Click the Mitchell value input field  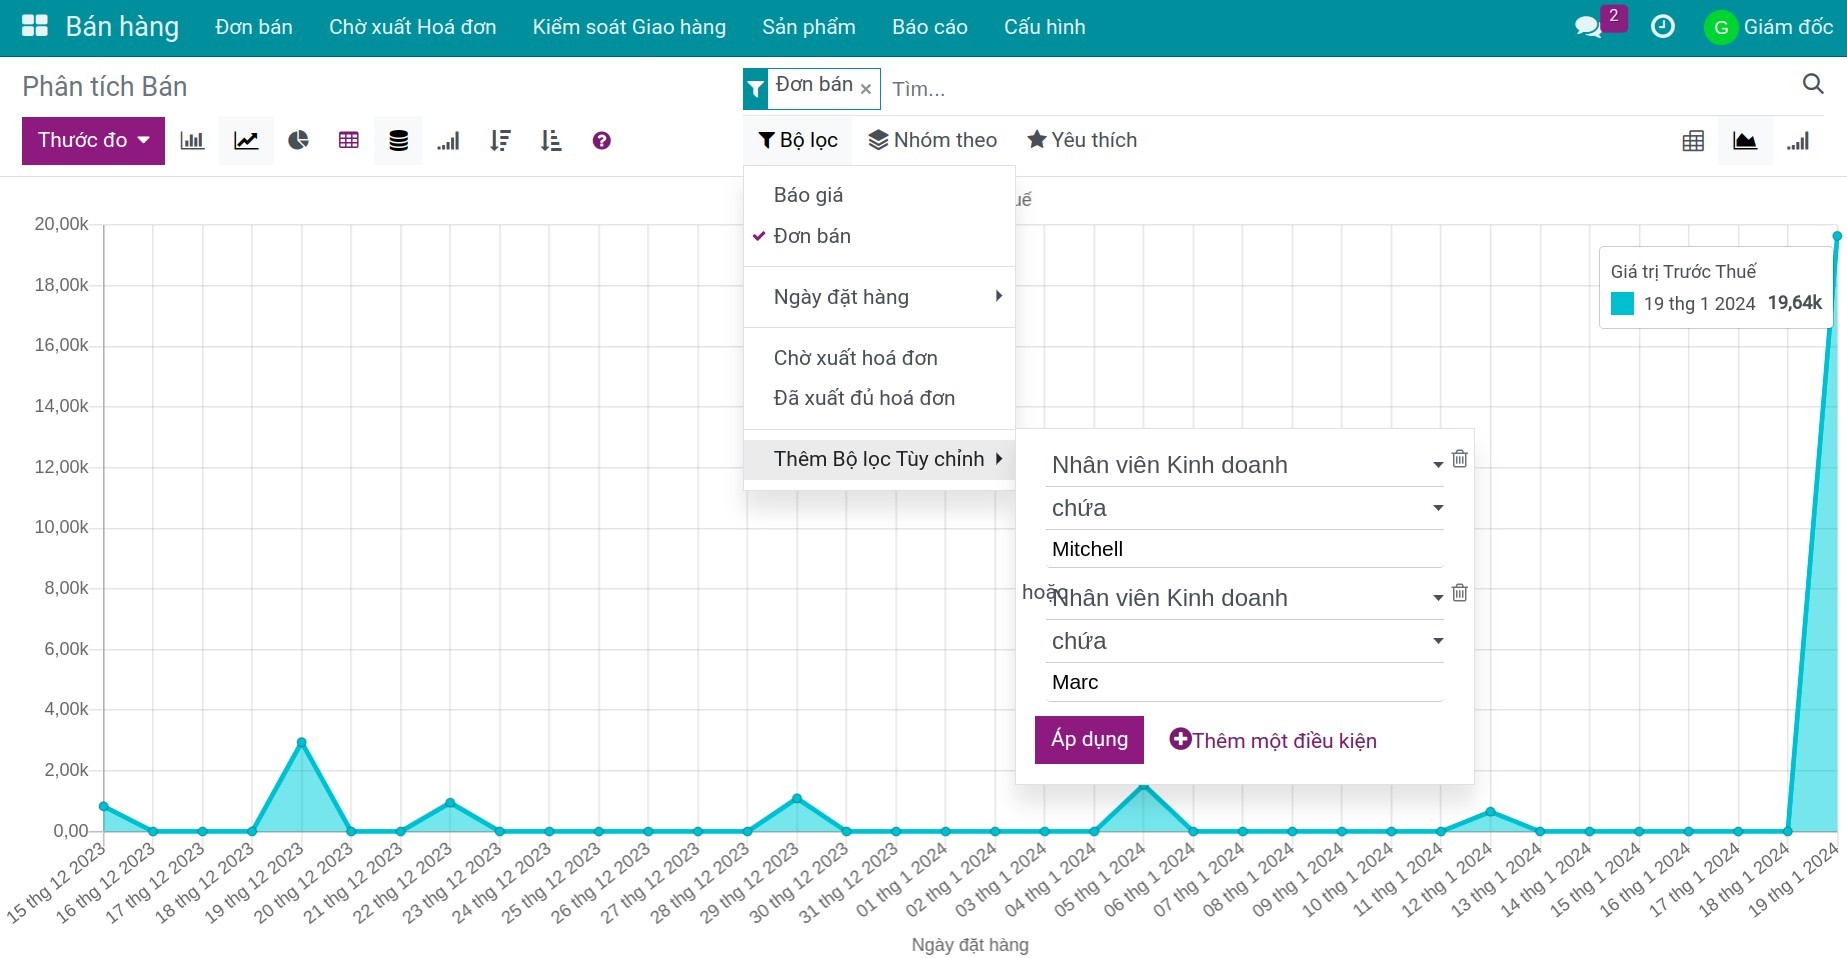point(1245,549)
